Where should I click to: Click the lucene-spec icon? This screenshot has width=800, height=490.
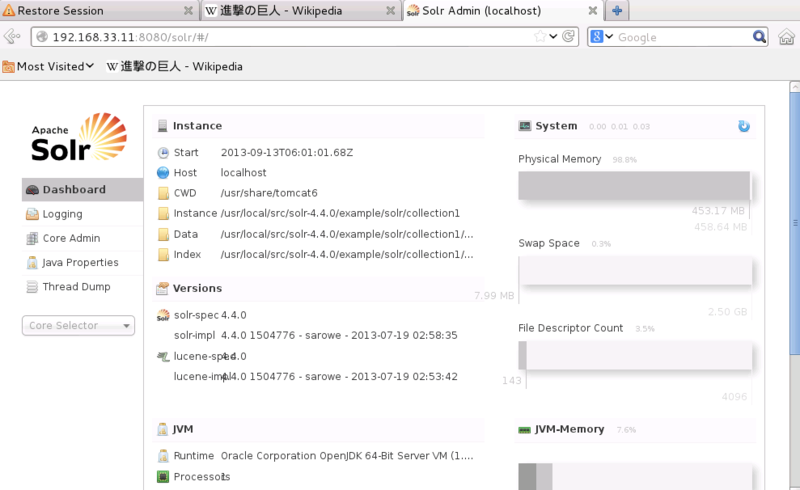[163, 356]
